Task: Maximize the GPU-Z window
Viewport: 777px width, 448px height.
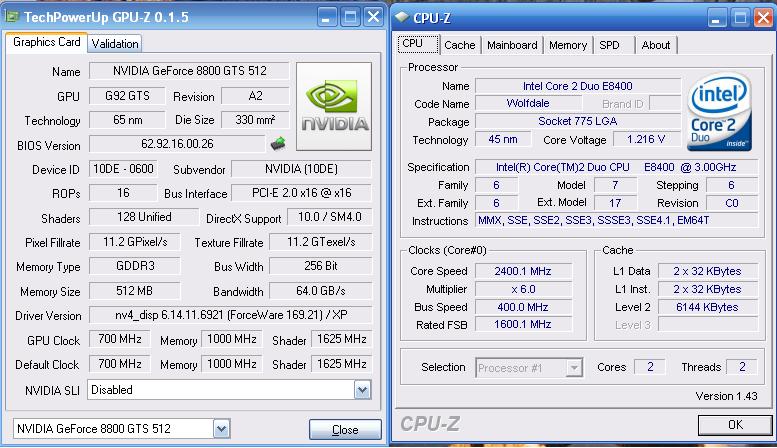Action: [x=350, y=17]
